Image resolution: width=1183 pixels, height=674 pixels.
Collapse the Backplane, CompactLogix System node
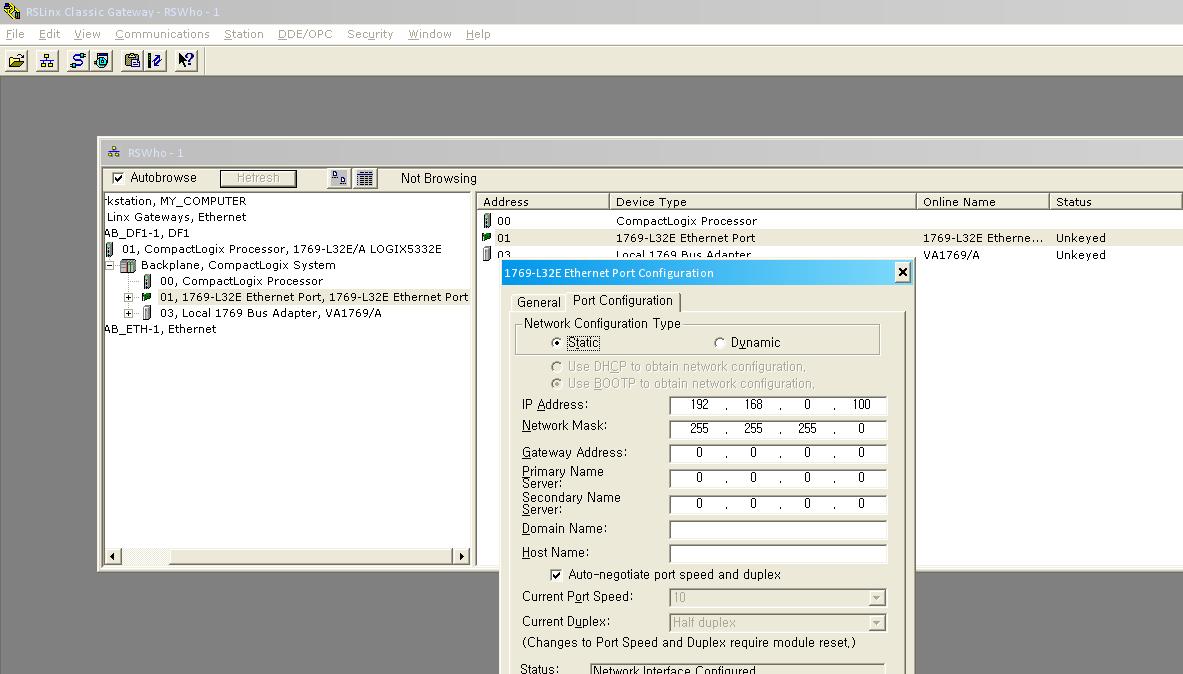tap(109, 265)
